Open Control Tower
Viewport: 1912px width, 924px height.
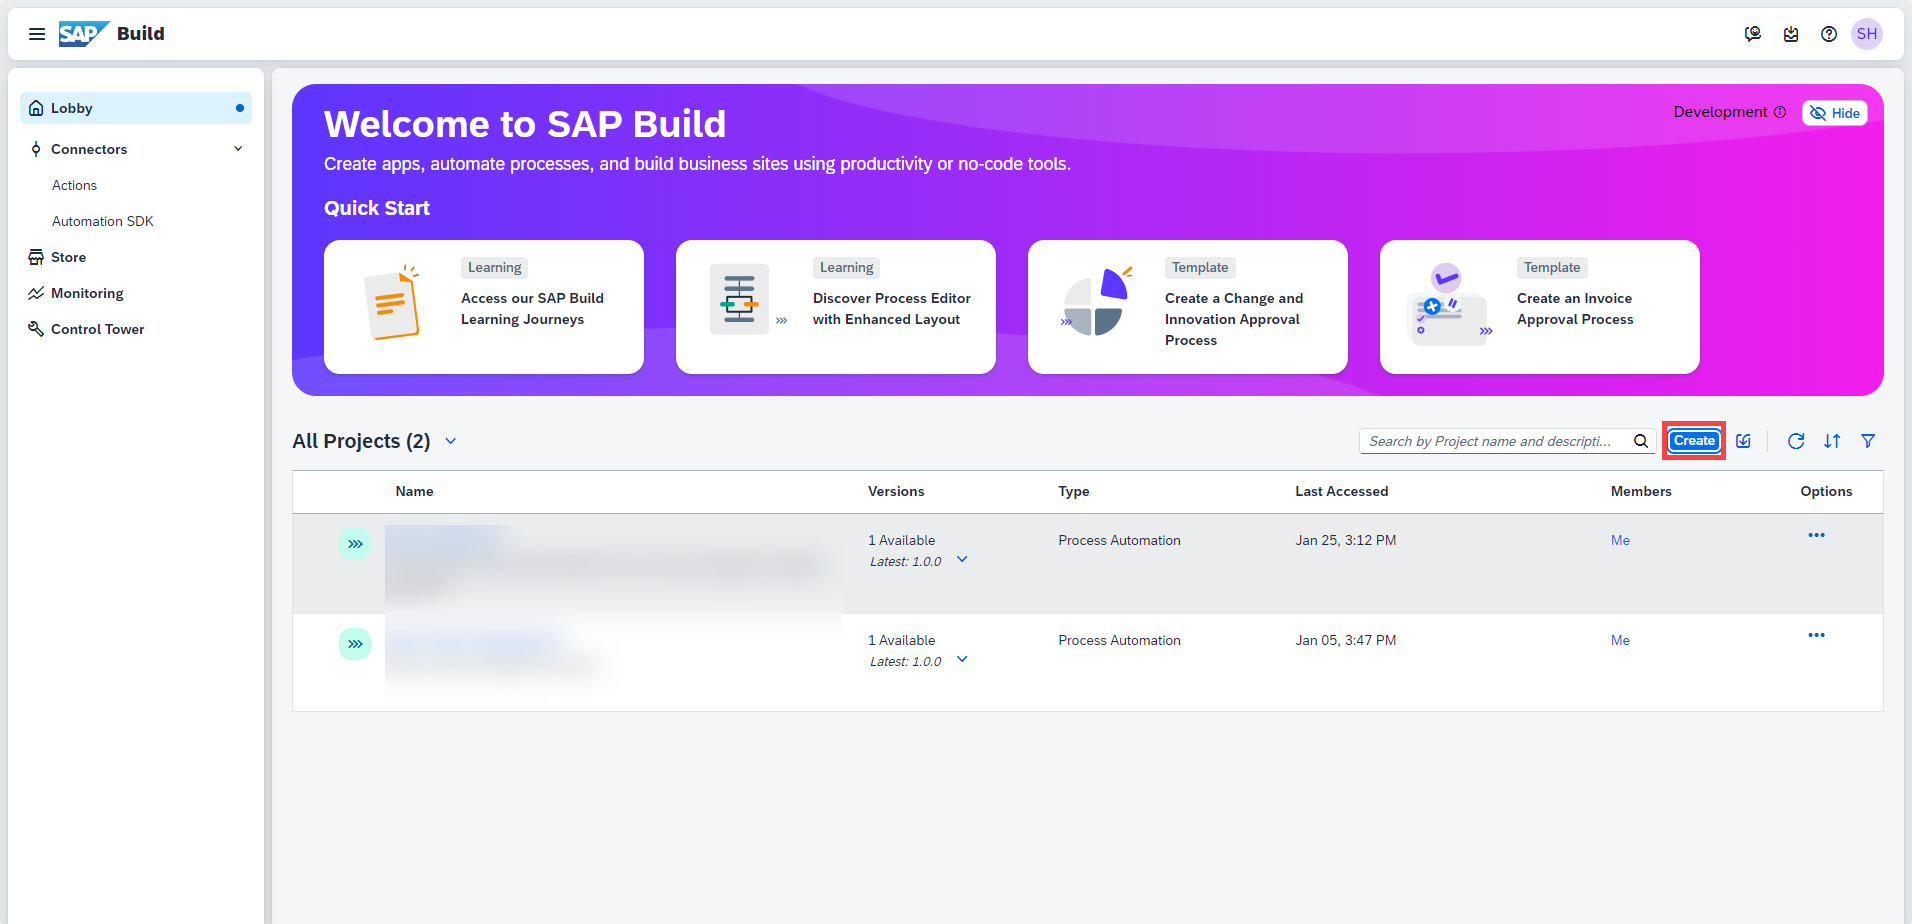click(98, 329)
